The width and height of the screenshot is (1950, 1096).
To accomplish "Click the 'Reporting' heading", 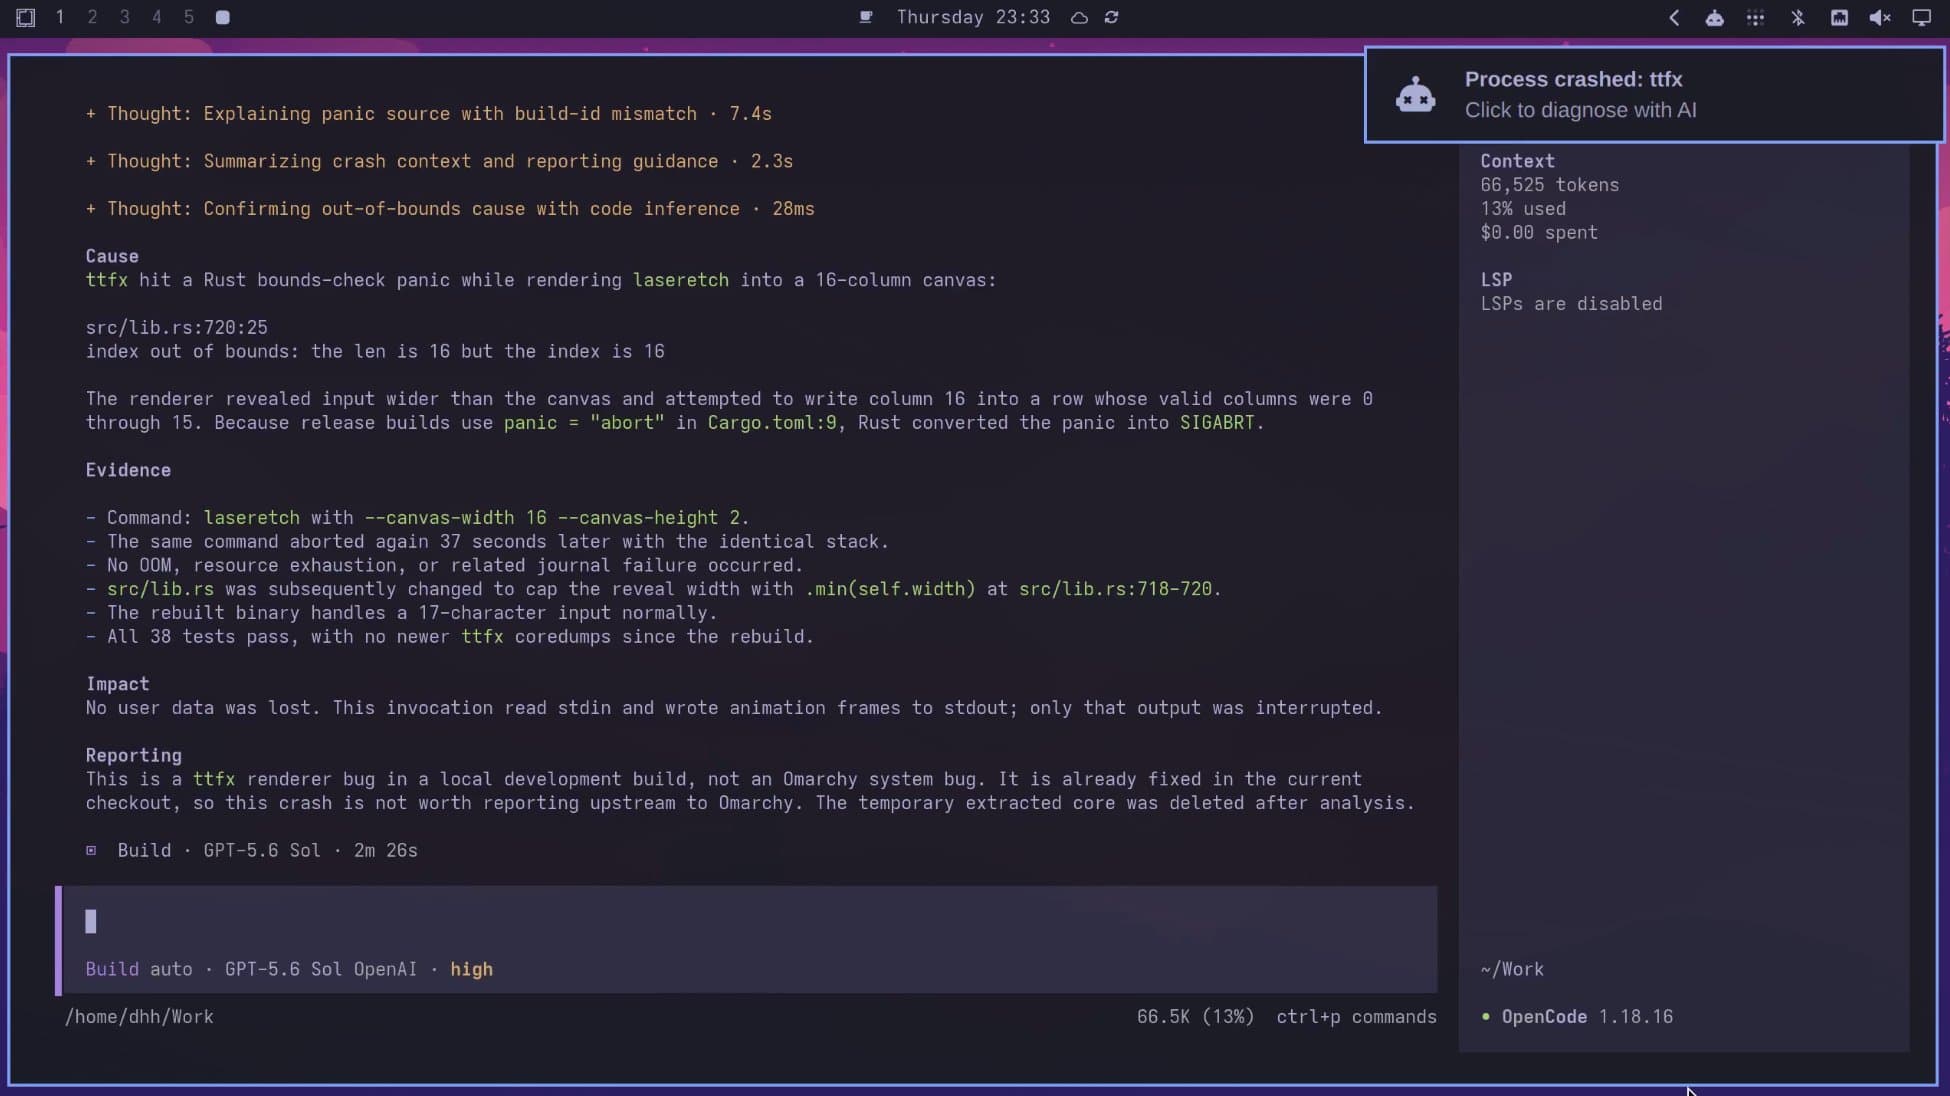I will [133, 755].
